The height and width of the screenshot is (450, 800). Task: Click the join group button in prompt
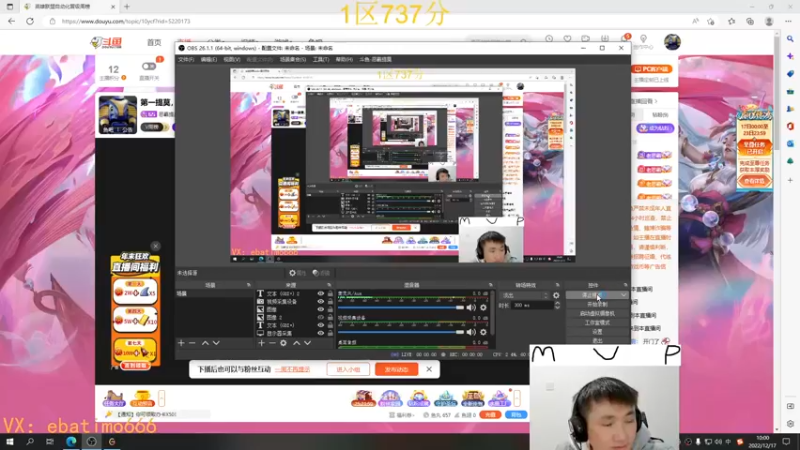click(x=348, y=369)
